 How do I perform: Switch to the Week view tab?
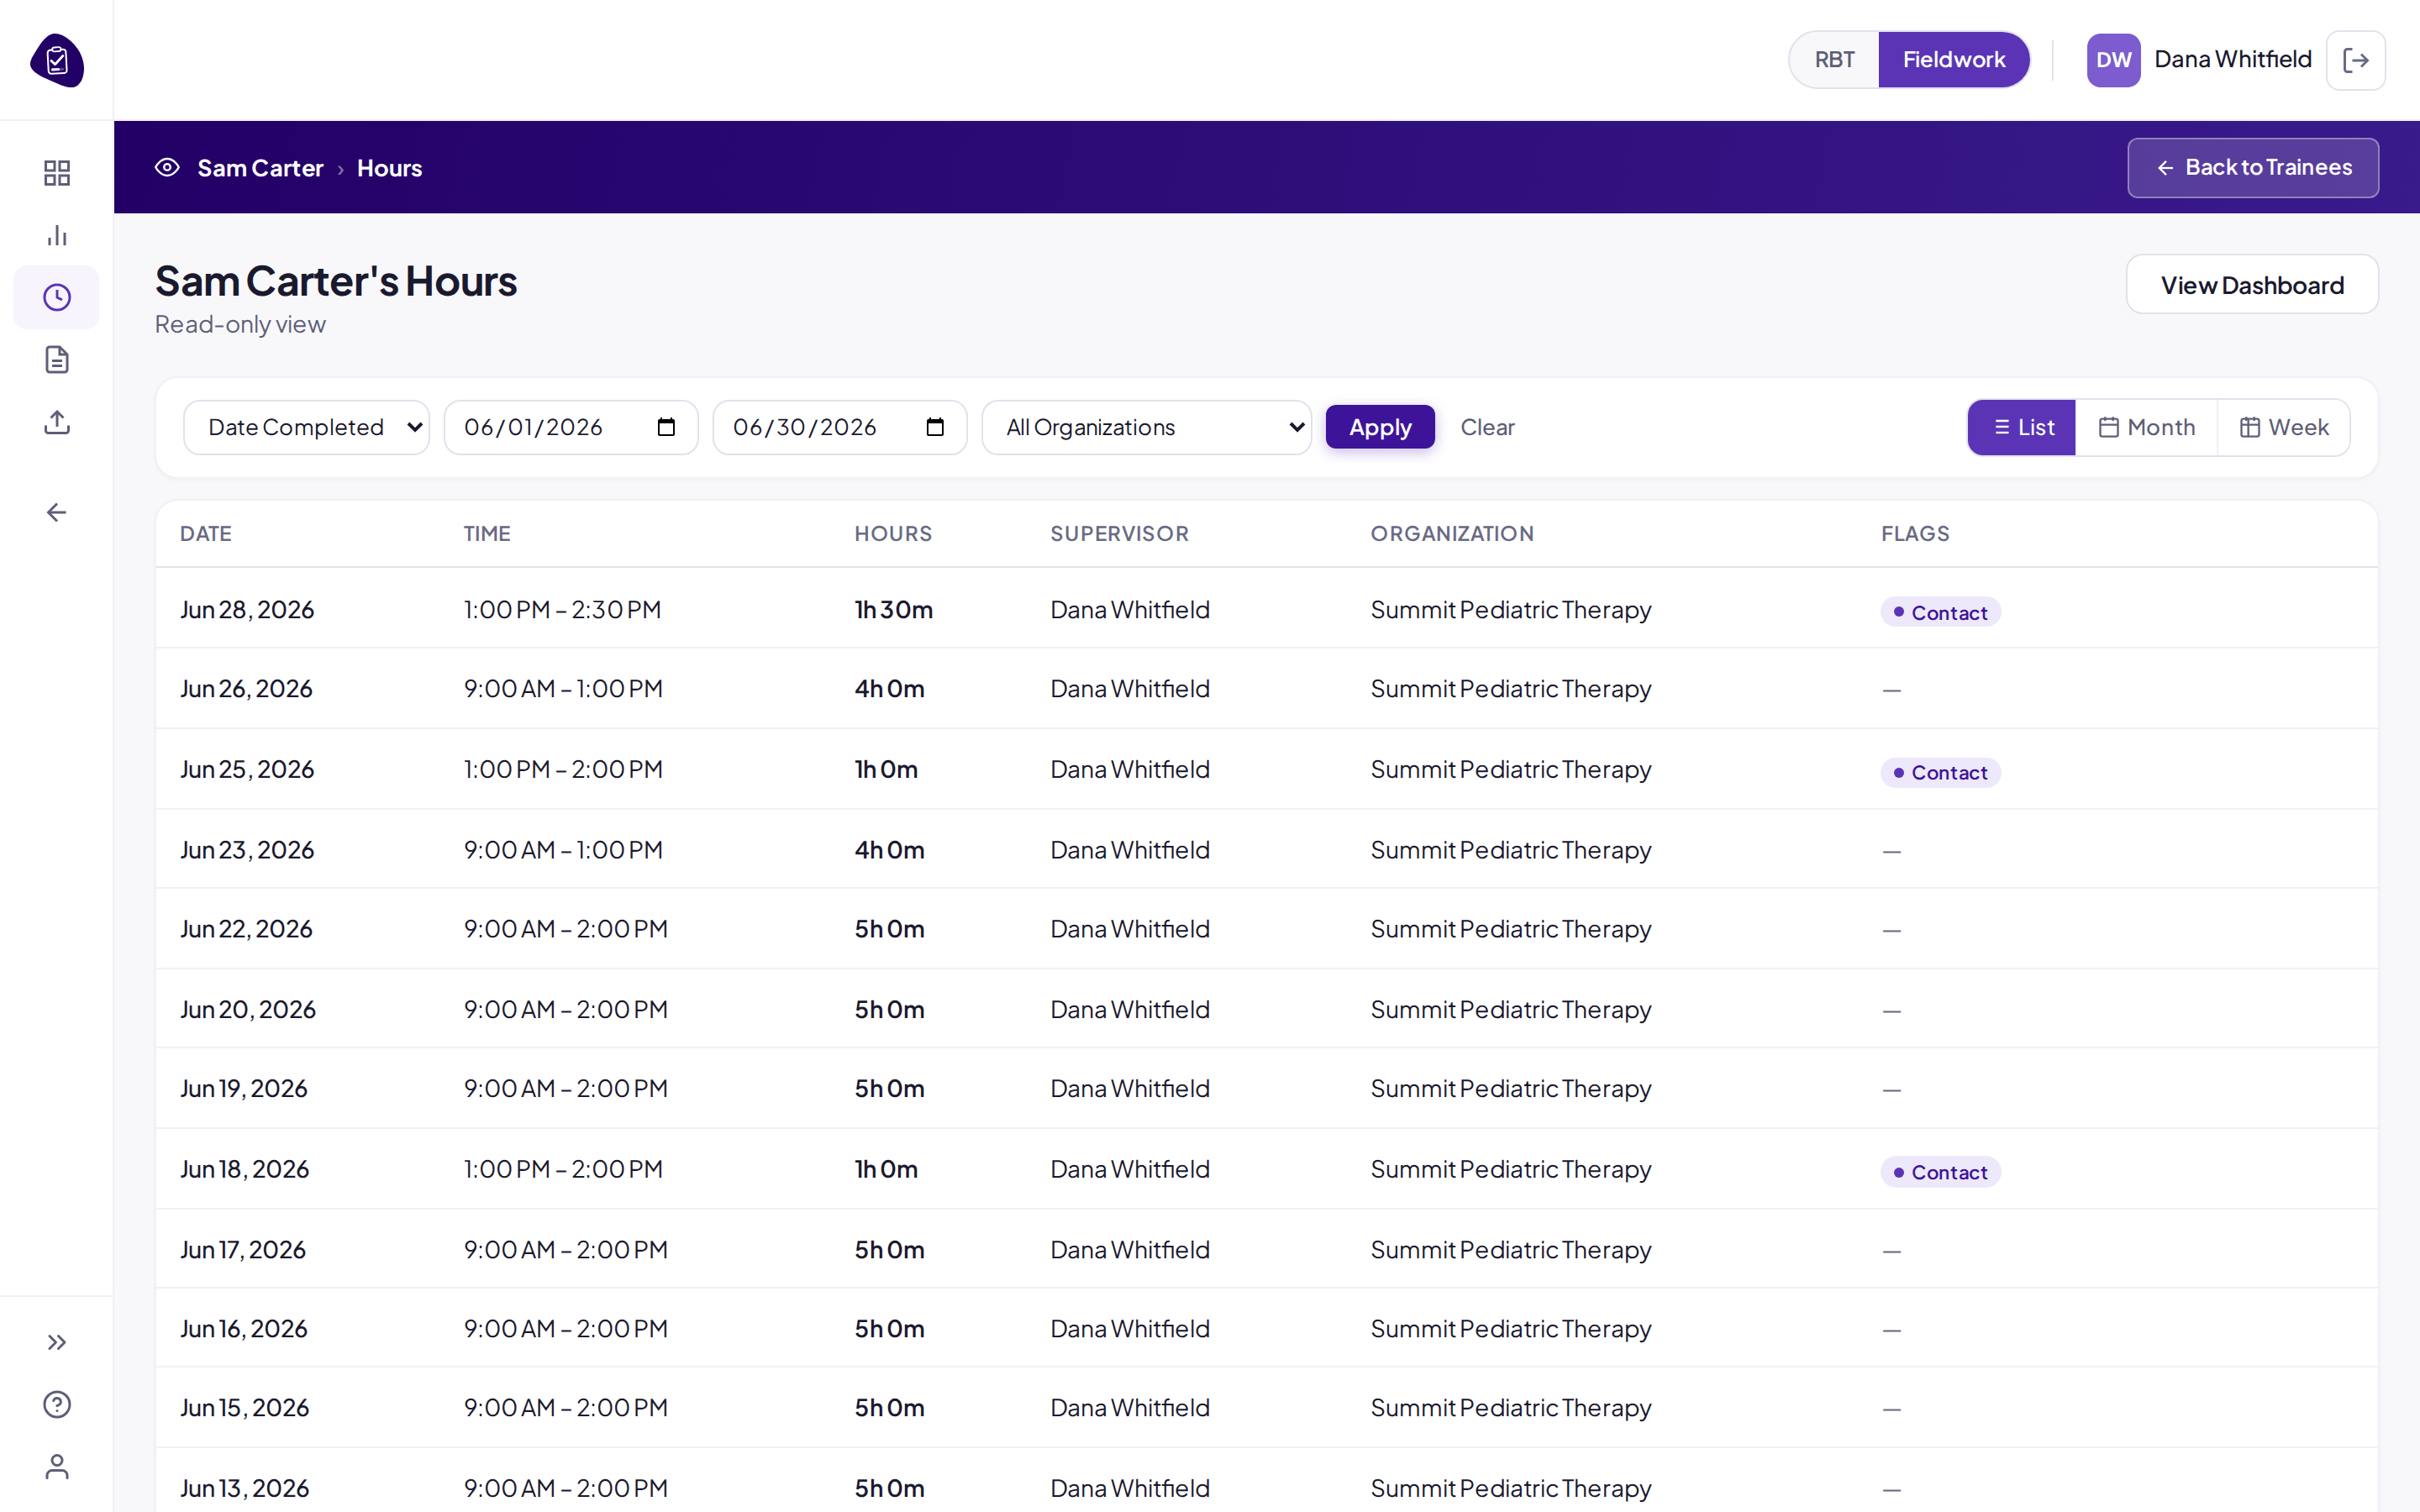coord(2283,427)
